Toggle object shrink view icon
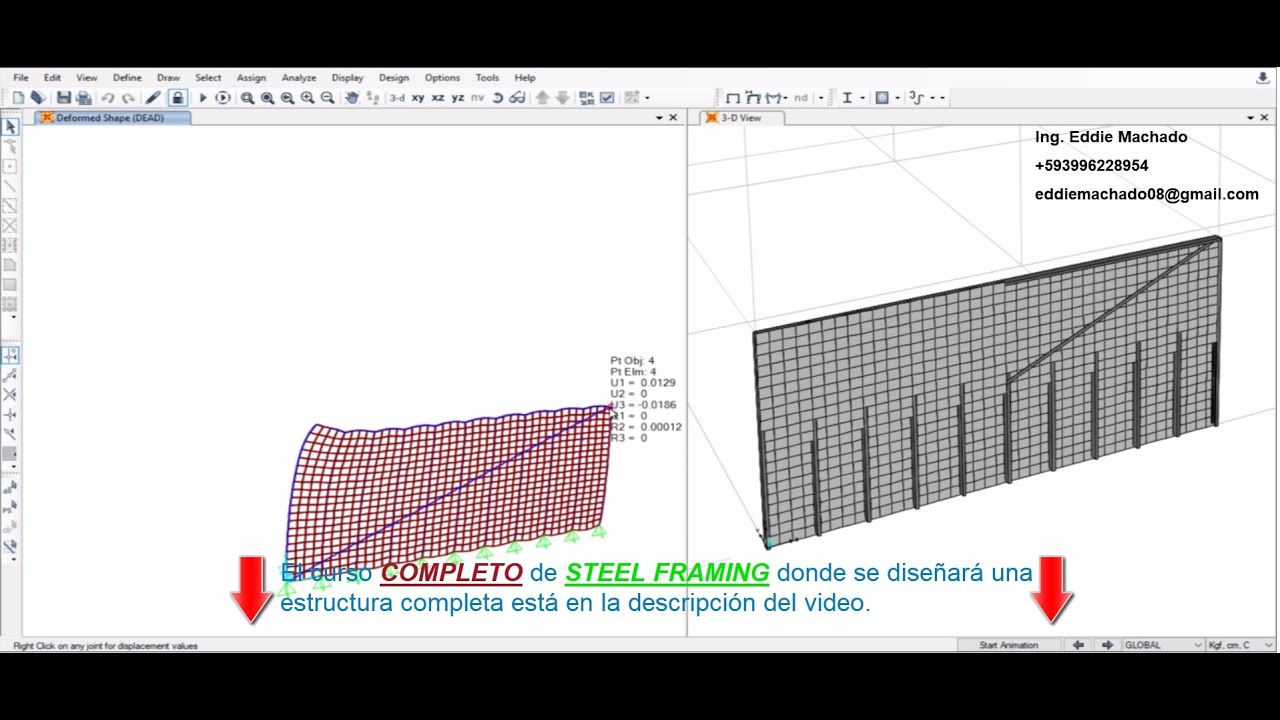The image size is (1280, 720). (x=587, y=98)
